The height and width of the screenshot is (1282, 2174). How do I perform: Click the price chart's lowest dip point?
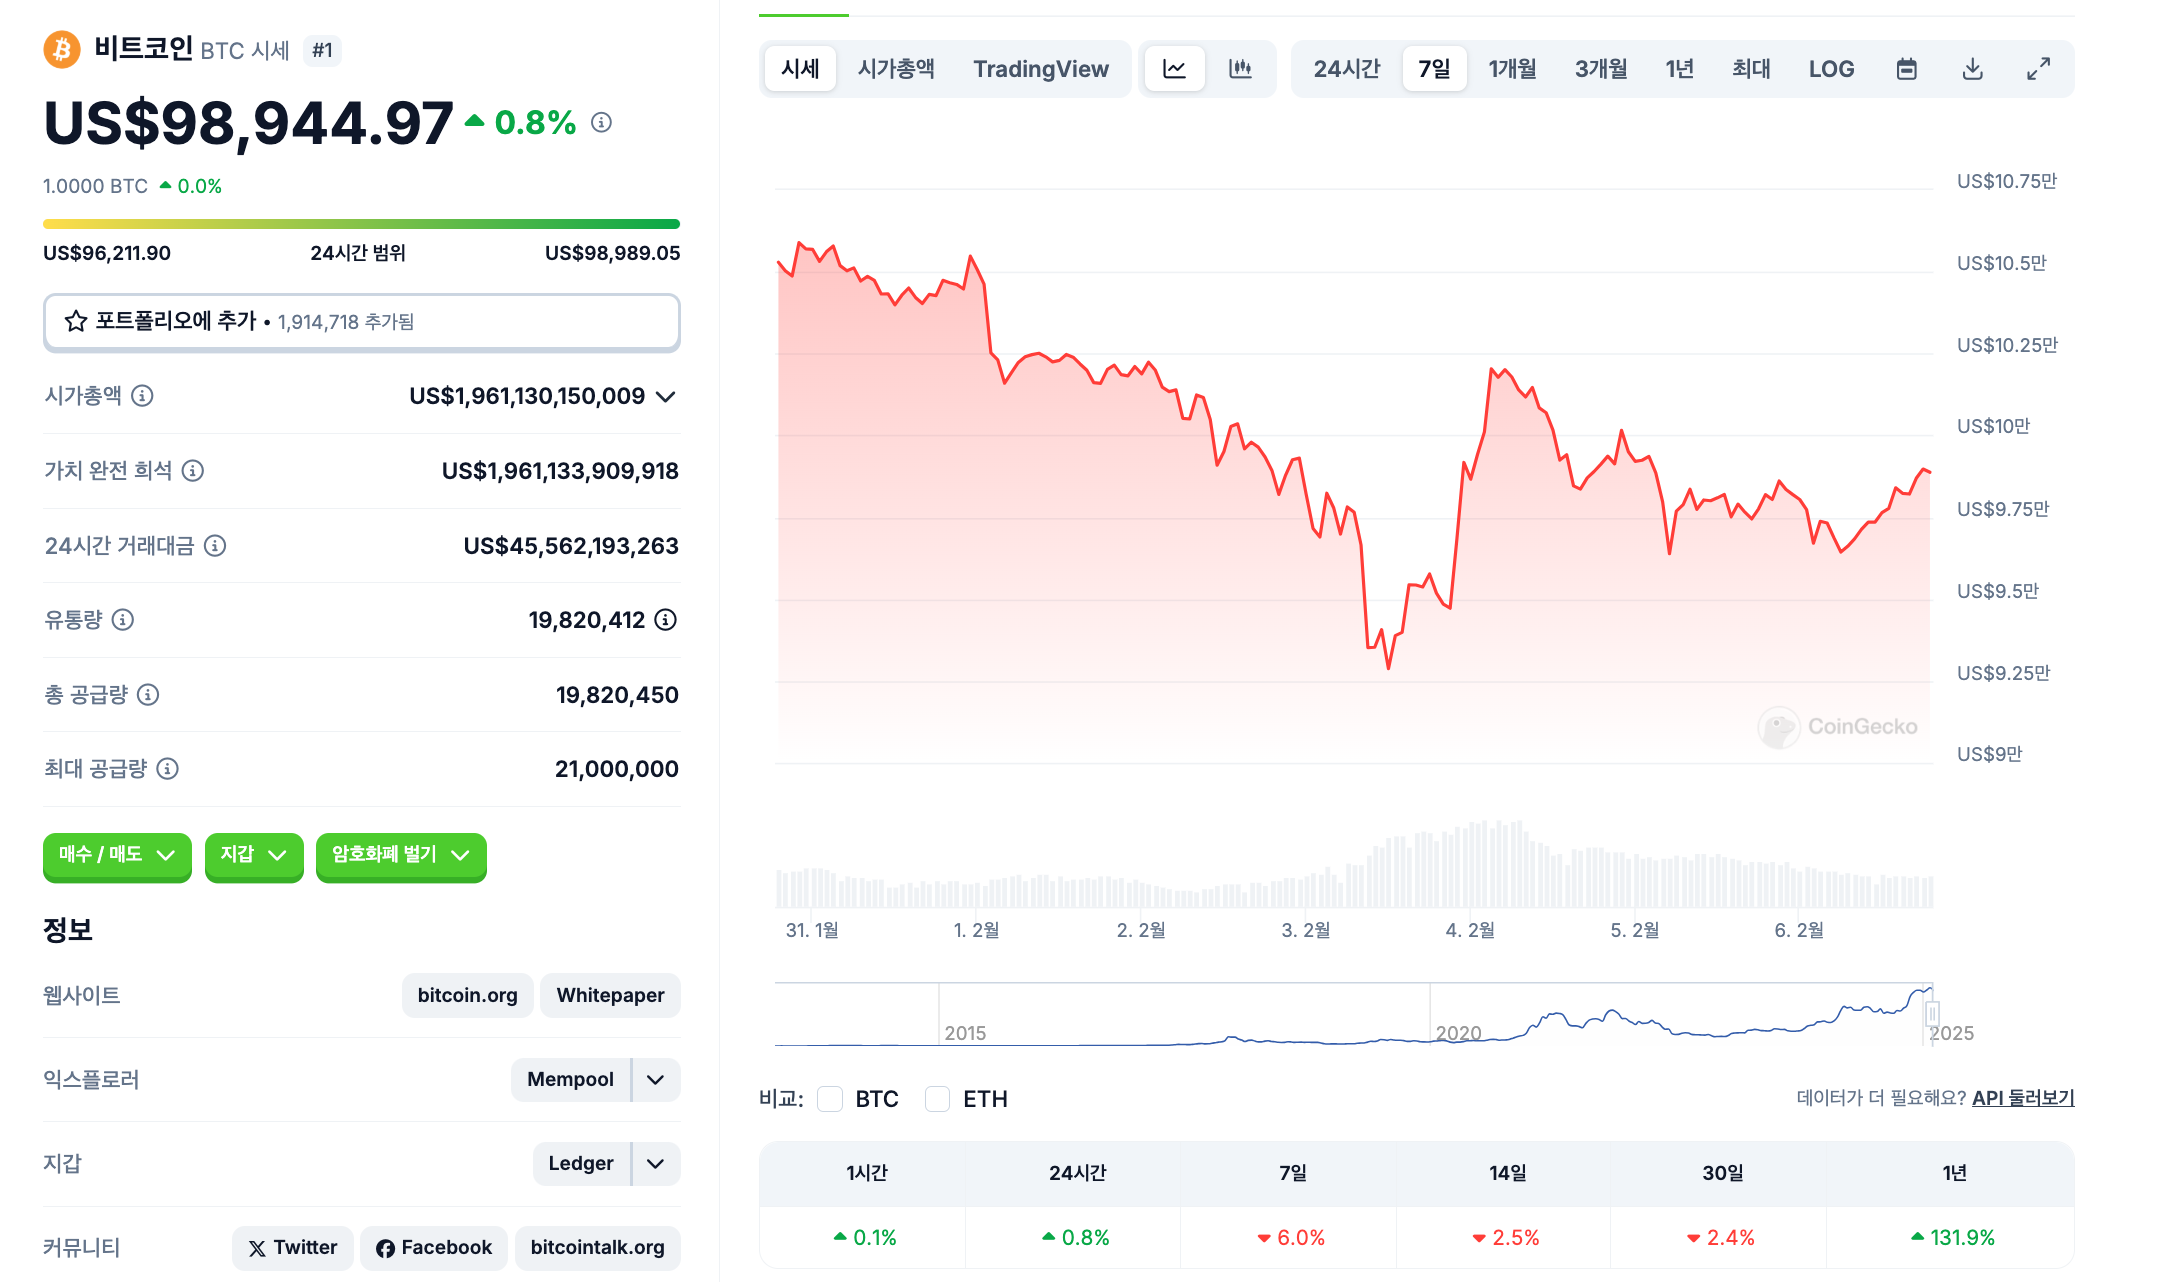pyautogui.click(x=1389, y=667)
